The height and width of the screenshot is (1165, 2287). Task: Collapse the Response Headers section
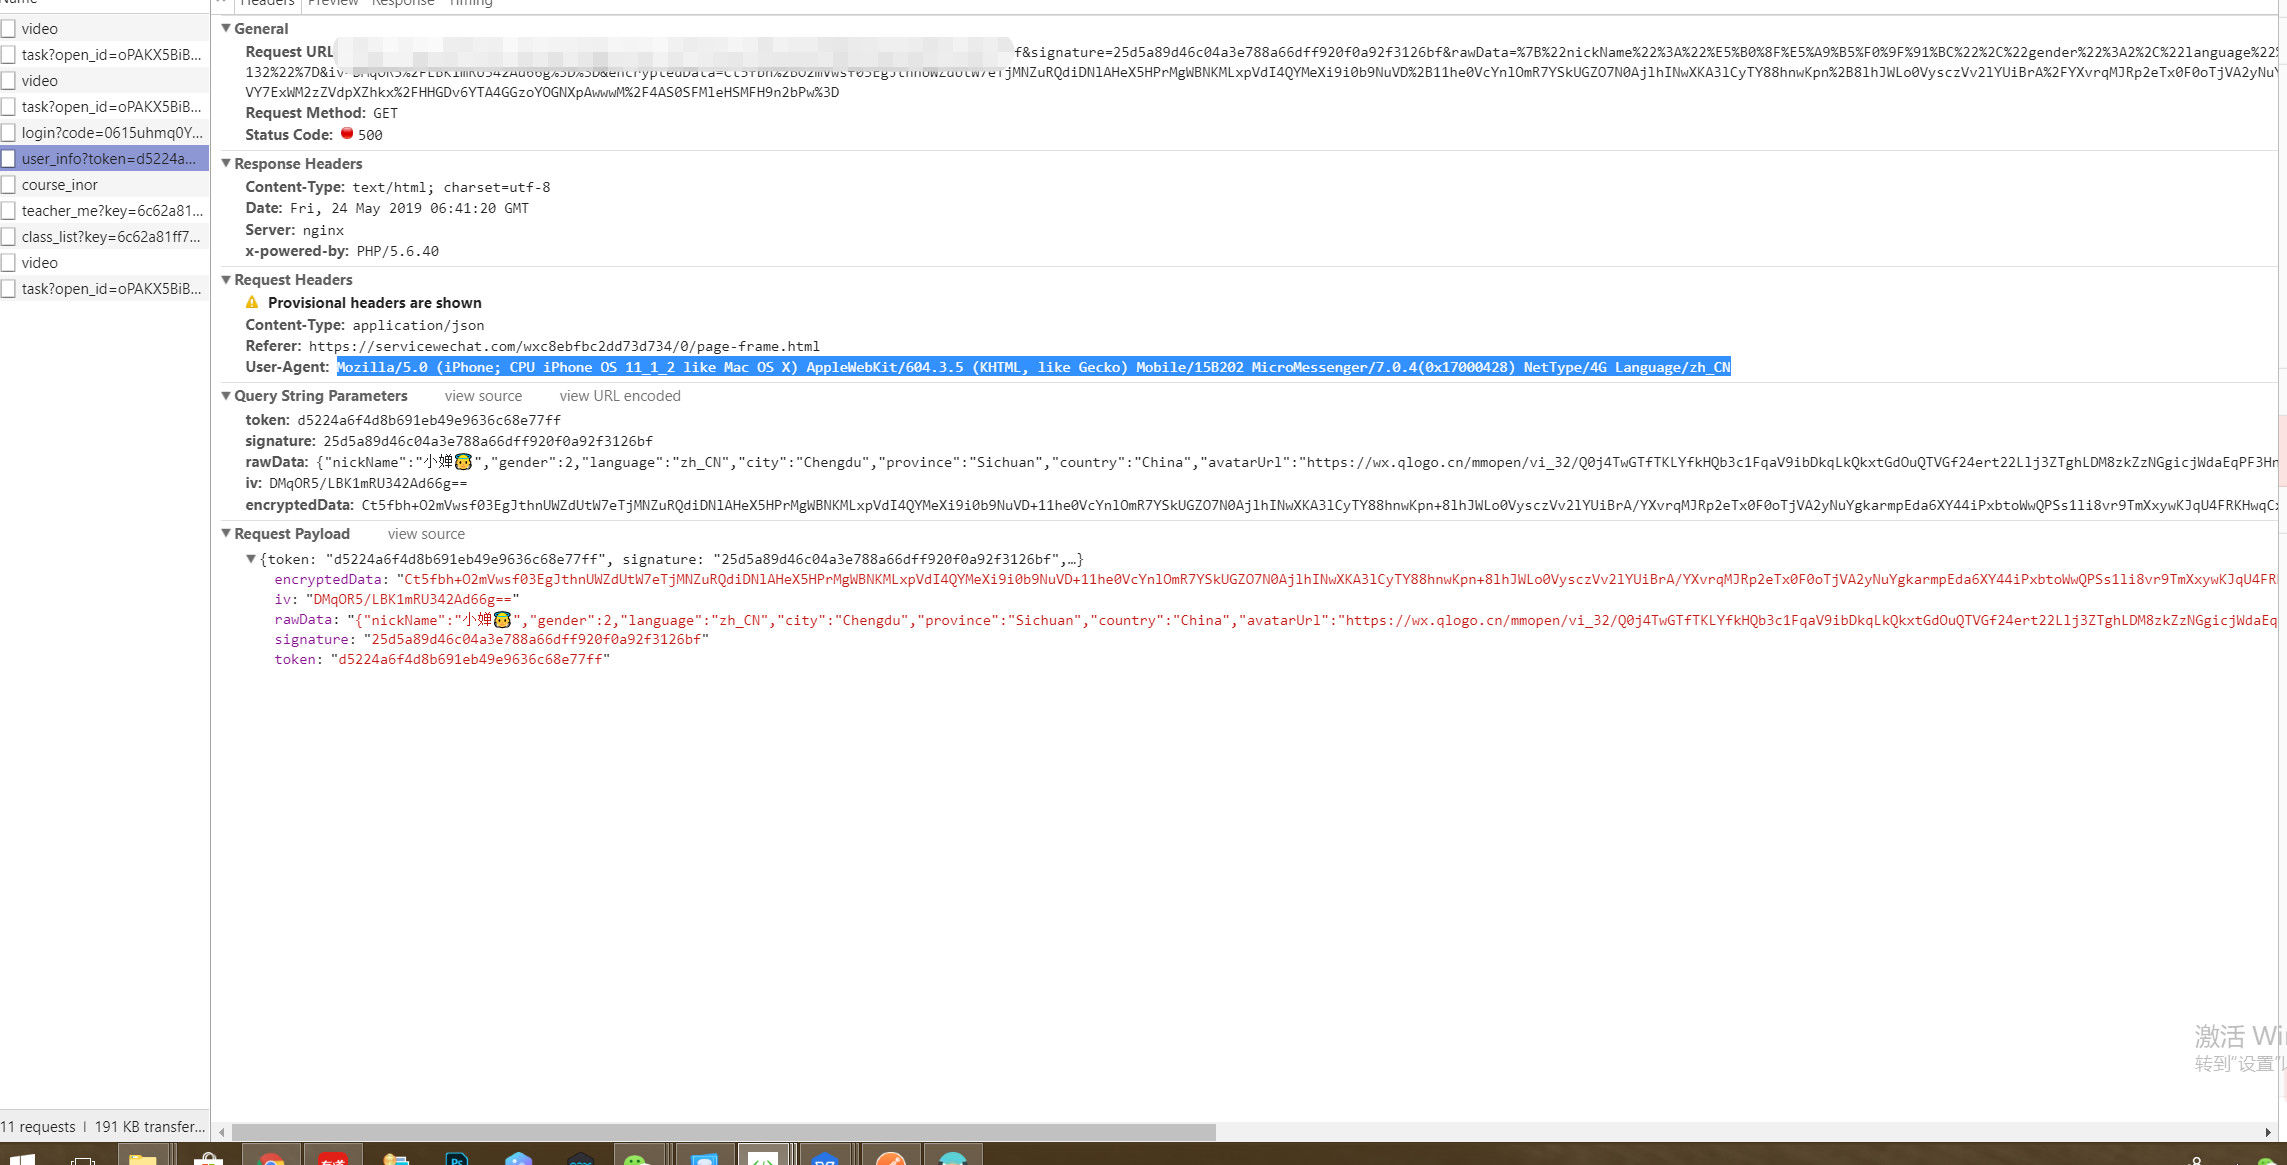click(226, 163)
